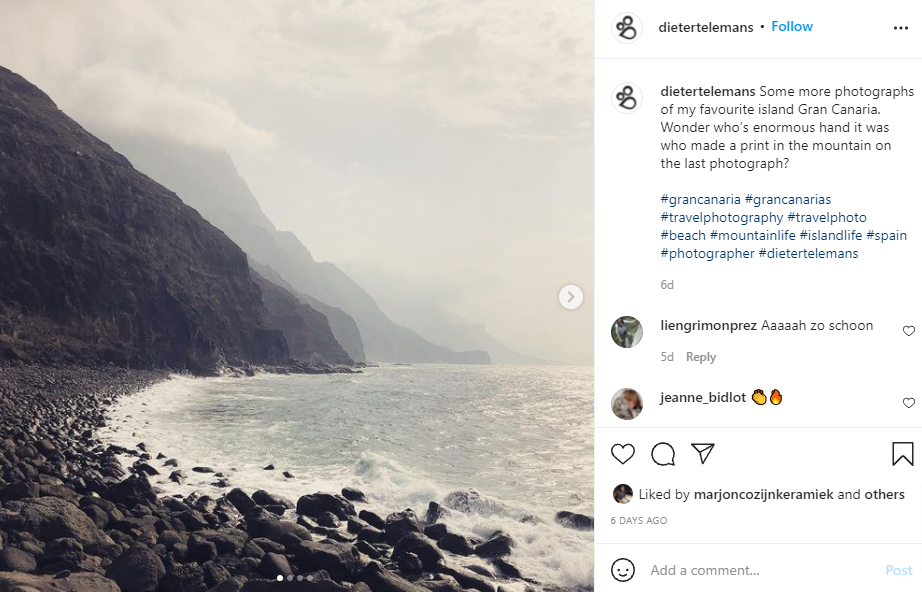Image resolution: width=922 pixels, height=592 pixels.
Task: Submit comment with the Post button
Action: click(898, 570)
